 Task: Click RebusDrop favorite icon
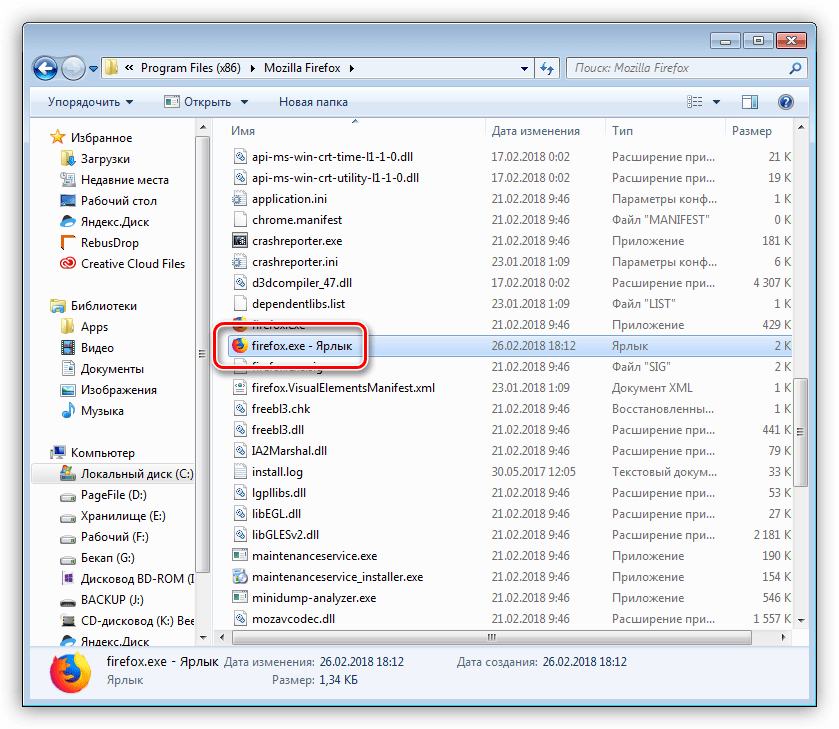click(68, 242)
